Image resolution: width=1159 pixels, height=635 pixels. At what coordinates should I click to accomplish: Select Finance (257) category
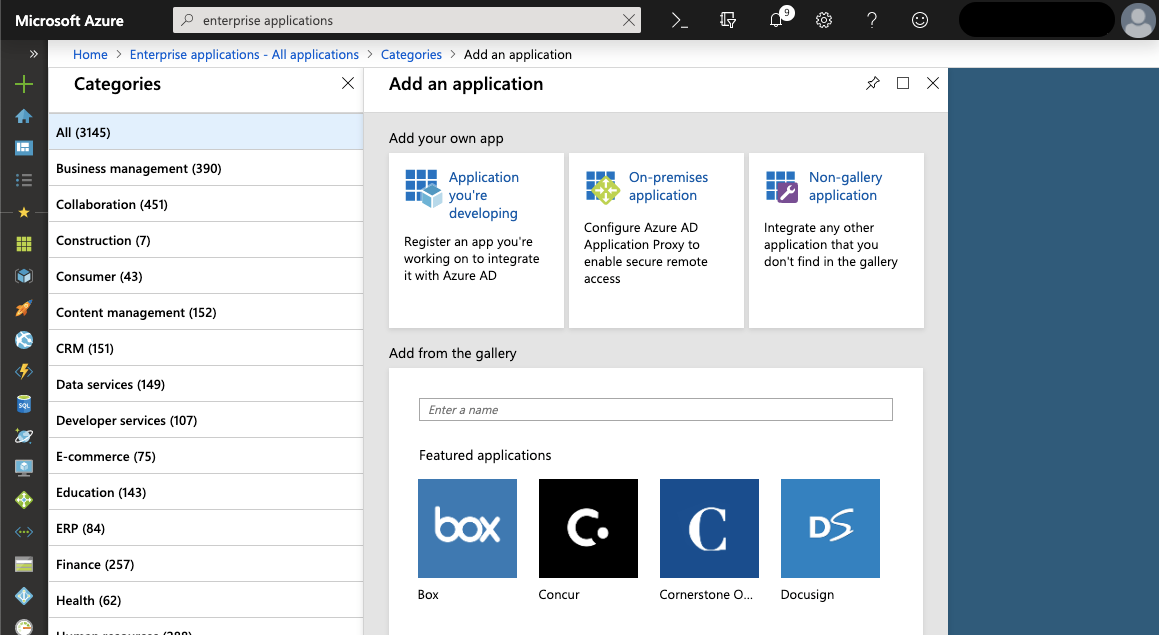click(205, 564)
